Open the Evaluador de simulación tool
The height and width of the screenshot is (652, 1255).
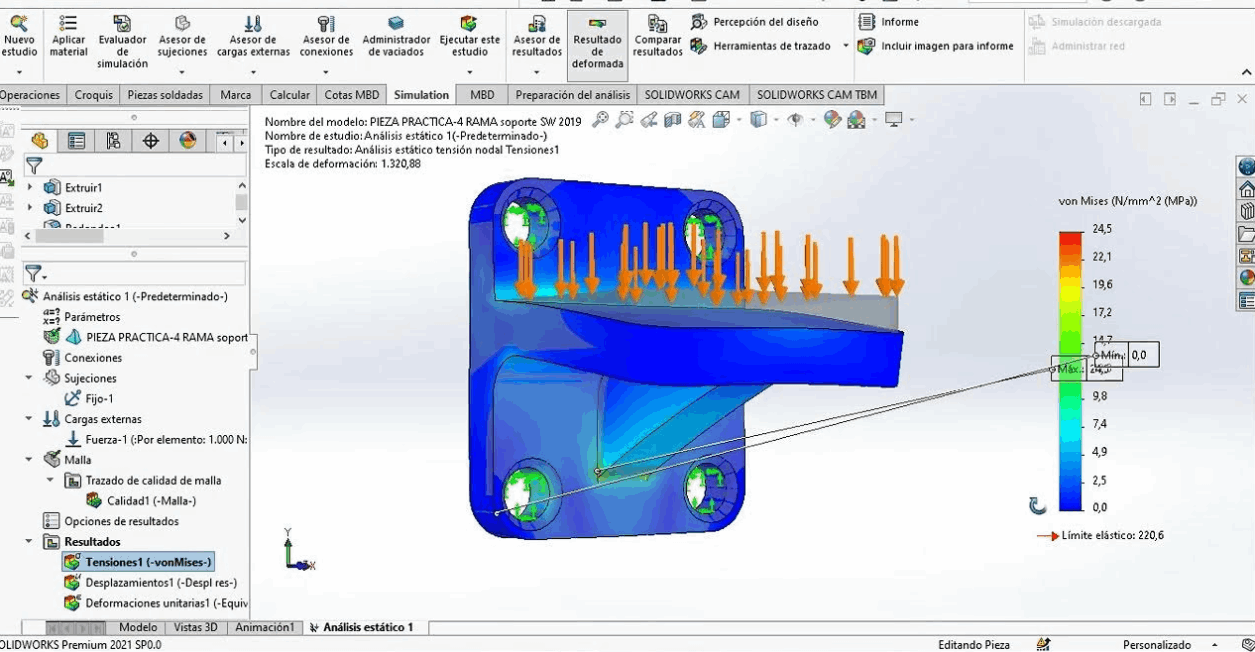(x=122, y=41)
